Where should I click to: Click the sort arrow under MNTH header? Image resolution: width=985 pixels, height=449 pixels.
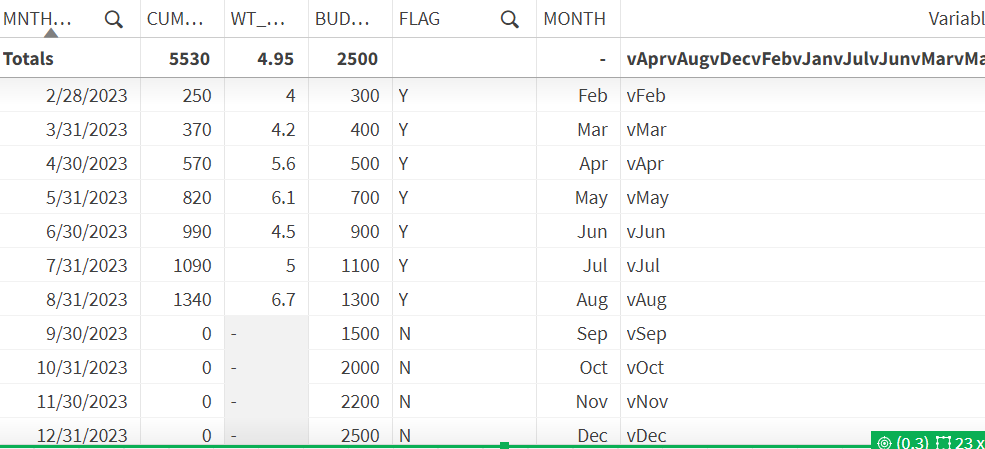coord(51,33)
